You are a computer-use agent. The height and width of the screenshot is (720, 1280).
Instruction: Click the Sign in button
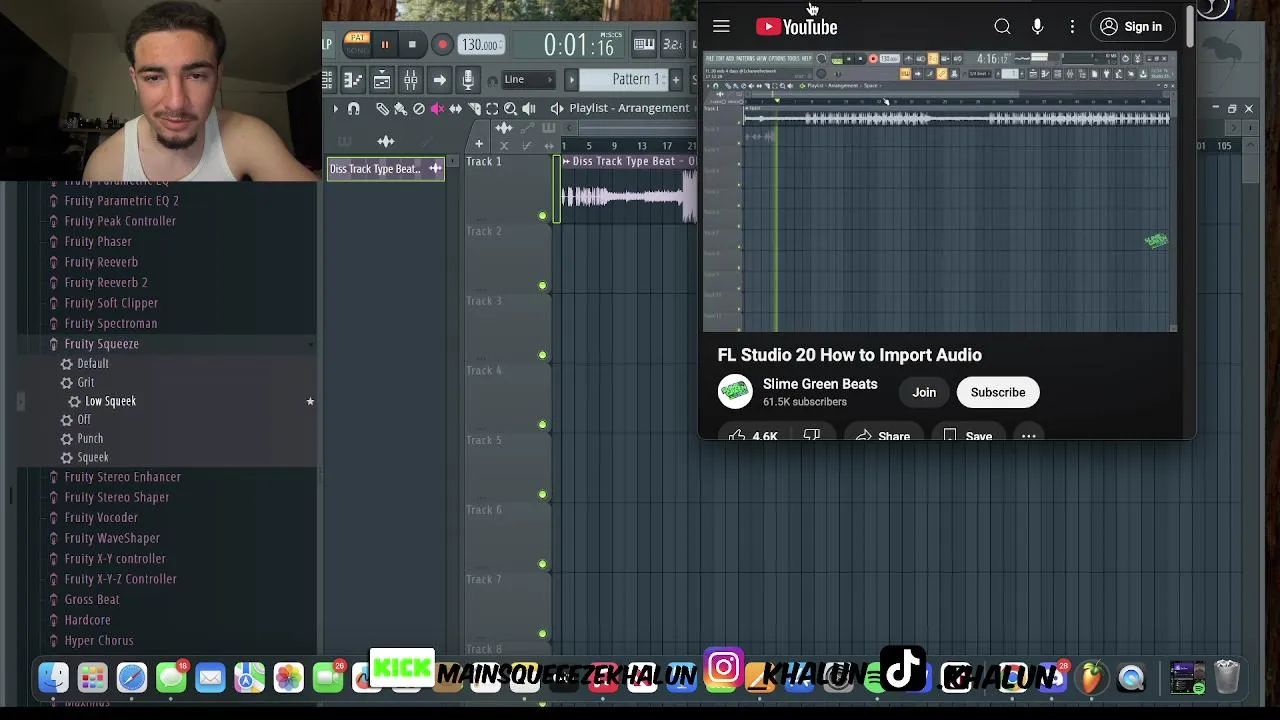(x=1131, y=27)
